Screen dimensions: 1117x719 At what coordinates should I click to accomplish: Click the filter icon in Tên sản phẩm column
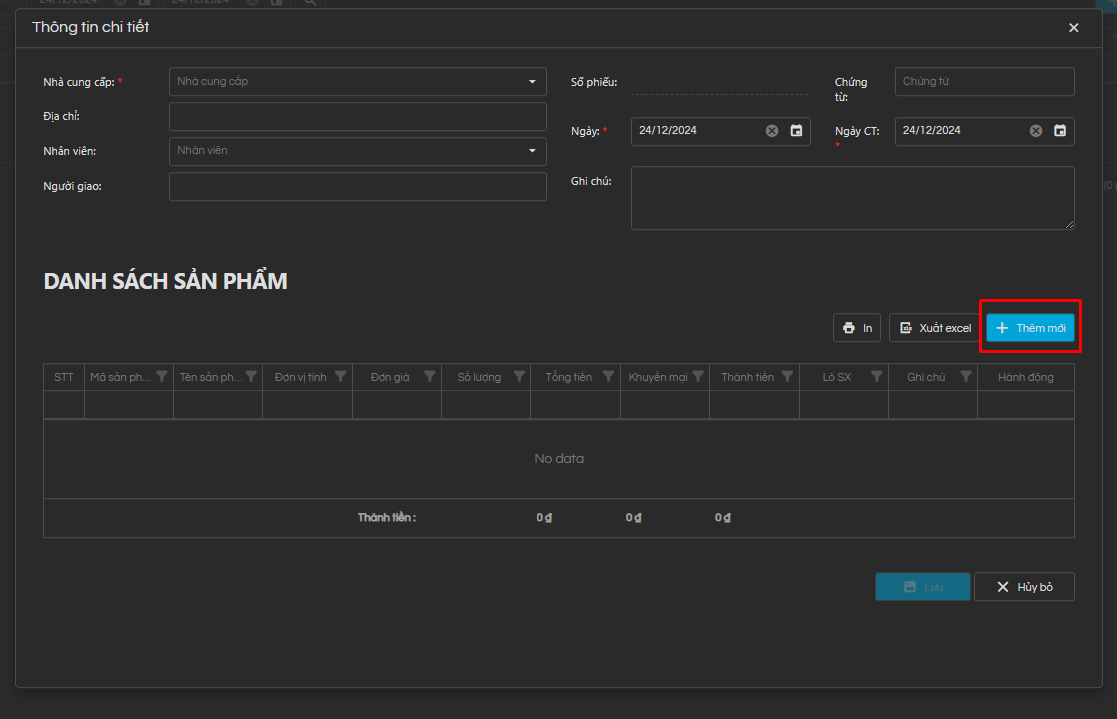251,377
